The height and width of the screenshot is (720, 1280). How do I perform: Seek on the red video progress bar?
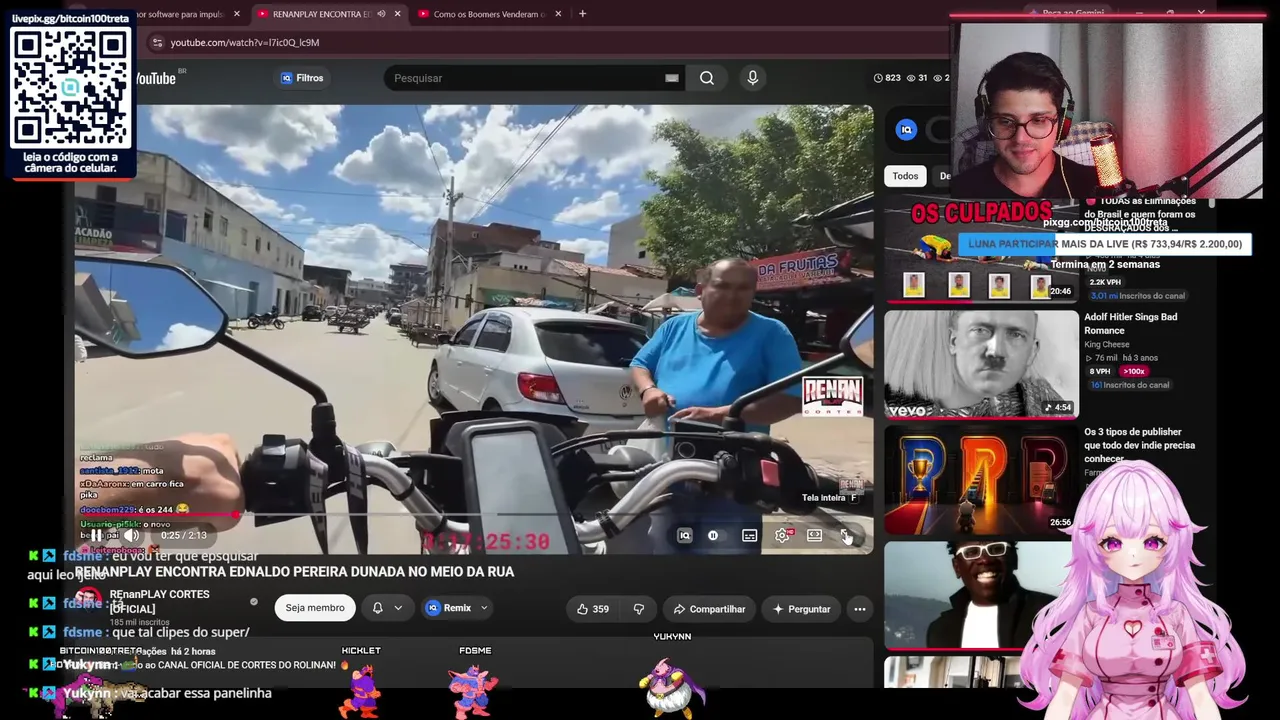(x=472, y=515)
